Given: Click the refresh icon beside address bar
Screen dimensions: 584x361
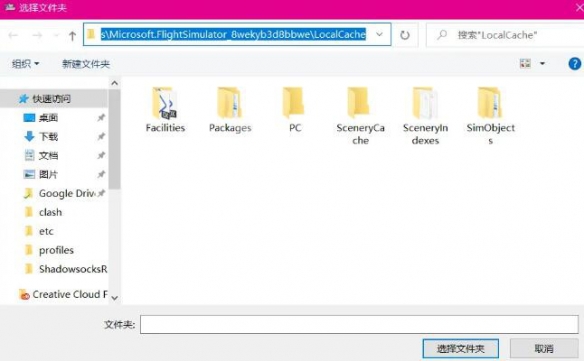Looking at the screenshot, I should coord(405,35).
